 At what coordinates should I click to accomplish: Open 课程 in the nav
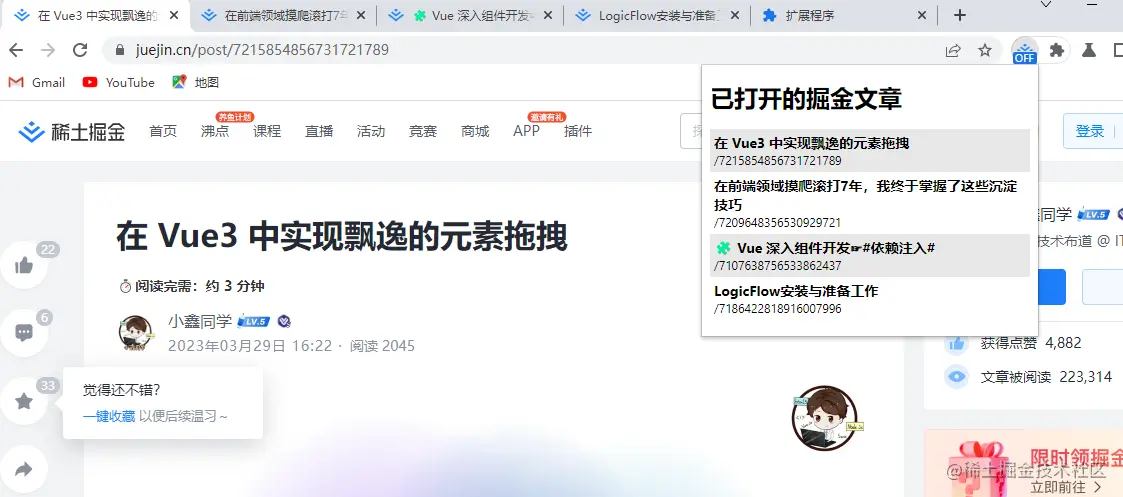266,131
